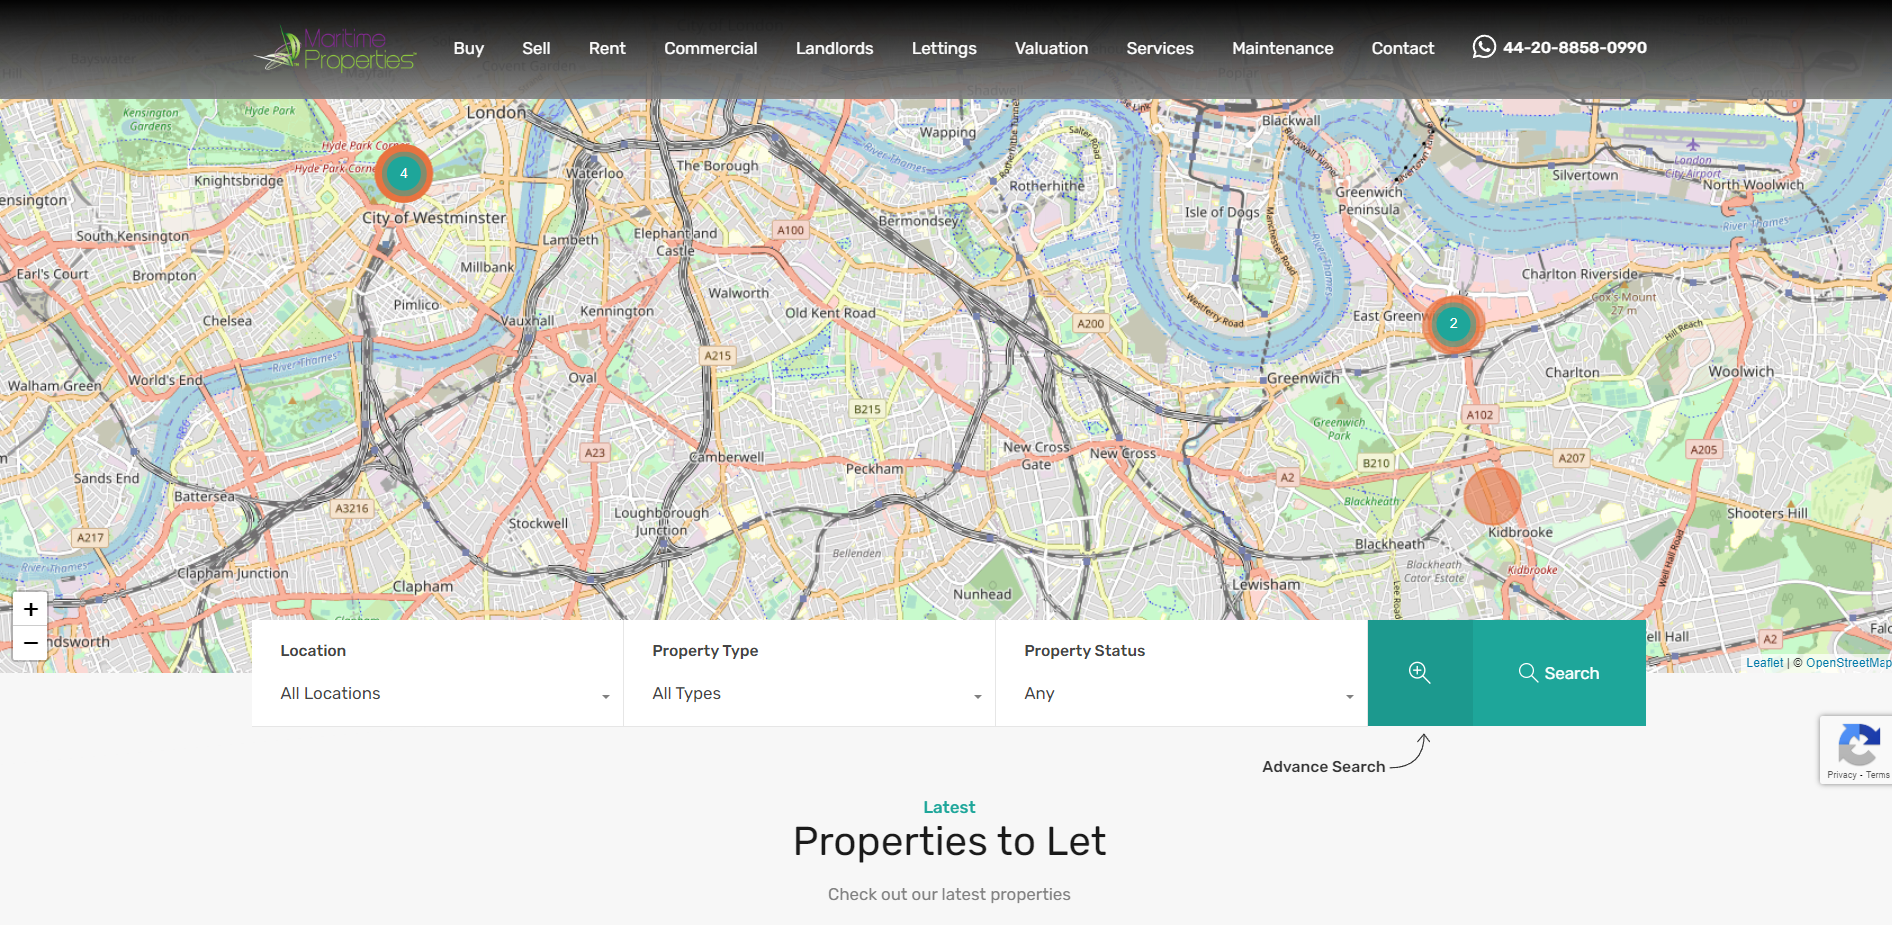Open the Landlords navigation item

point(834,48)
